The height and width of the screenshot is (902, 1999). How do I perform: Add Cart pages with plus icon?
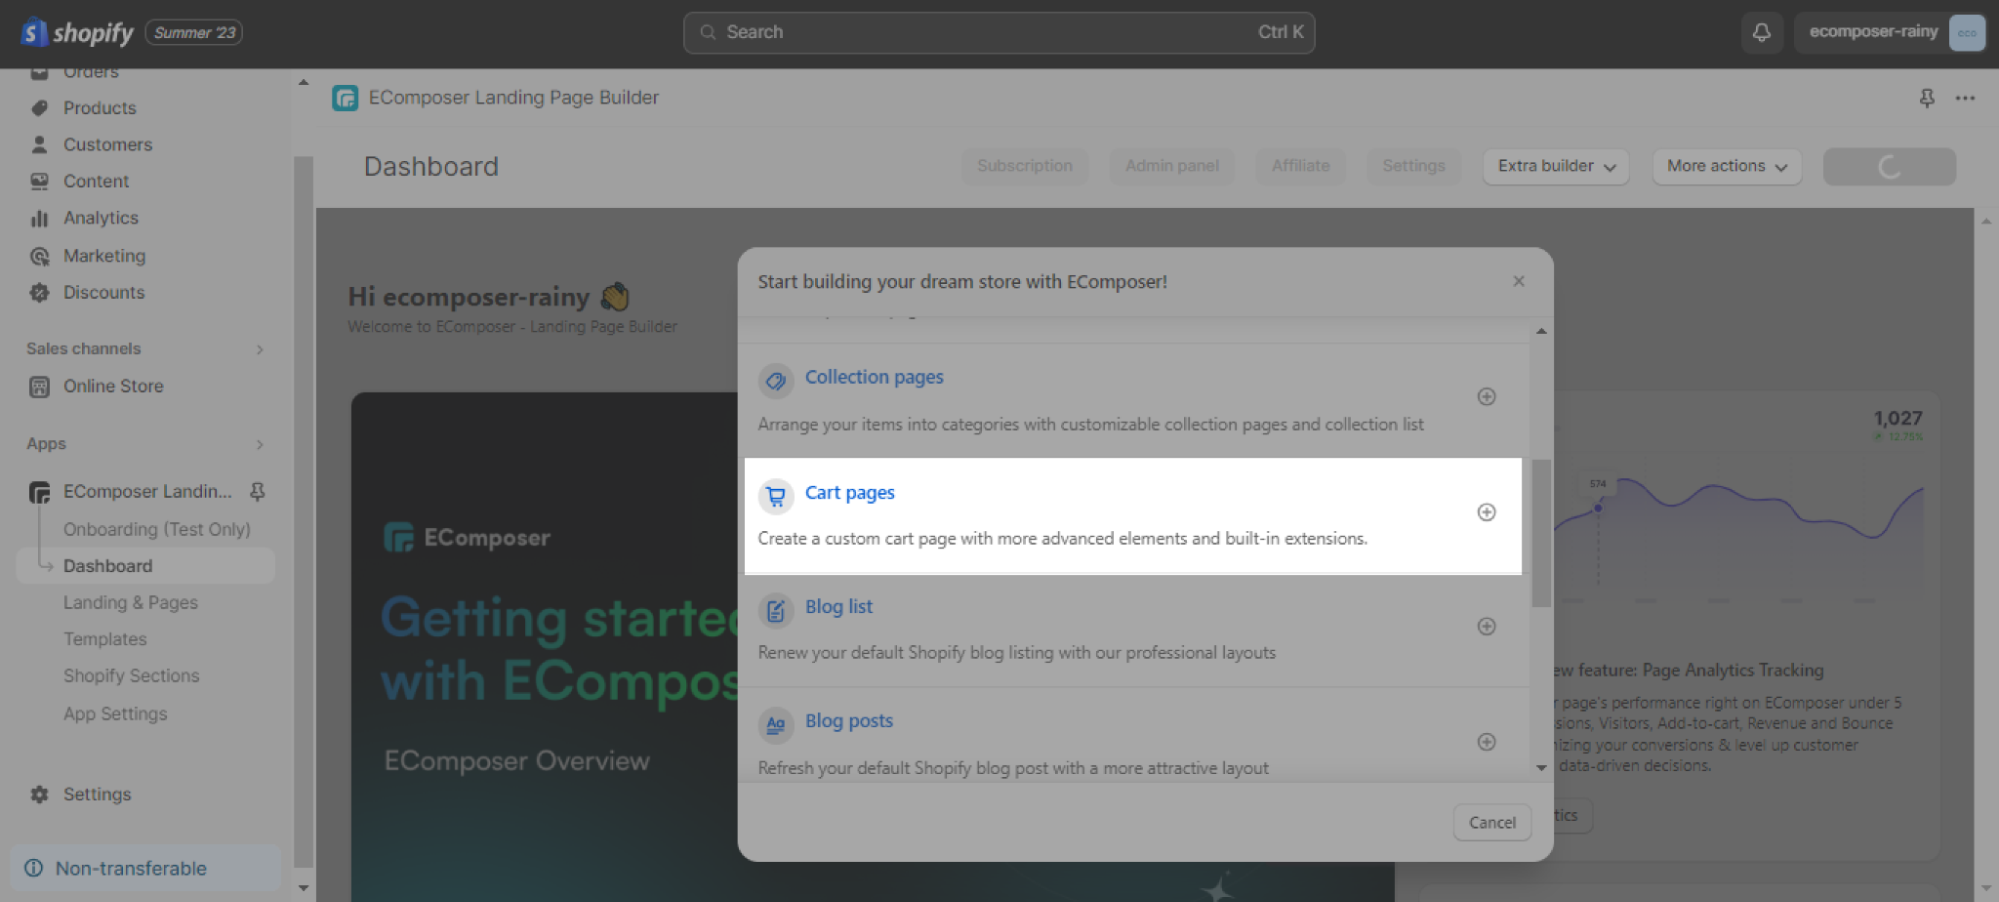[x=1487, y=512]
